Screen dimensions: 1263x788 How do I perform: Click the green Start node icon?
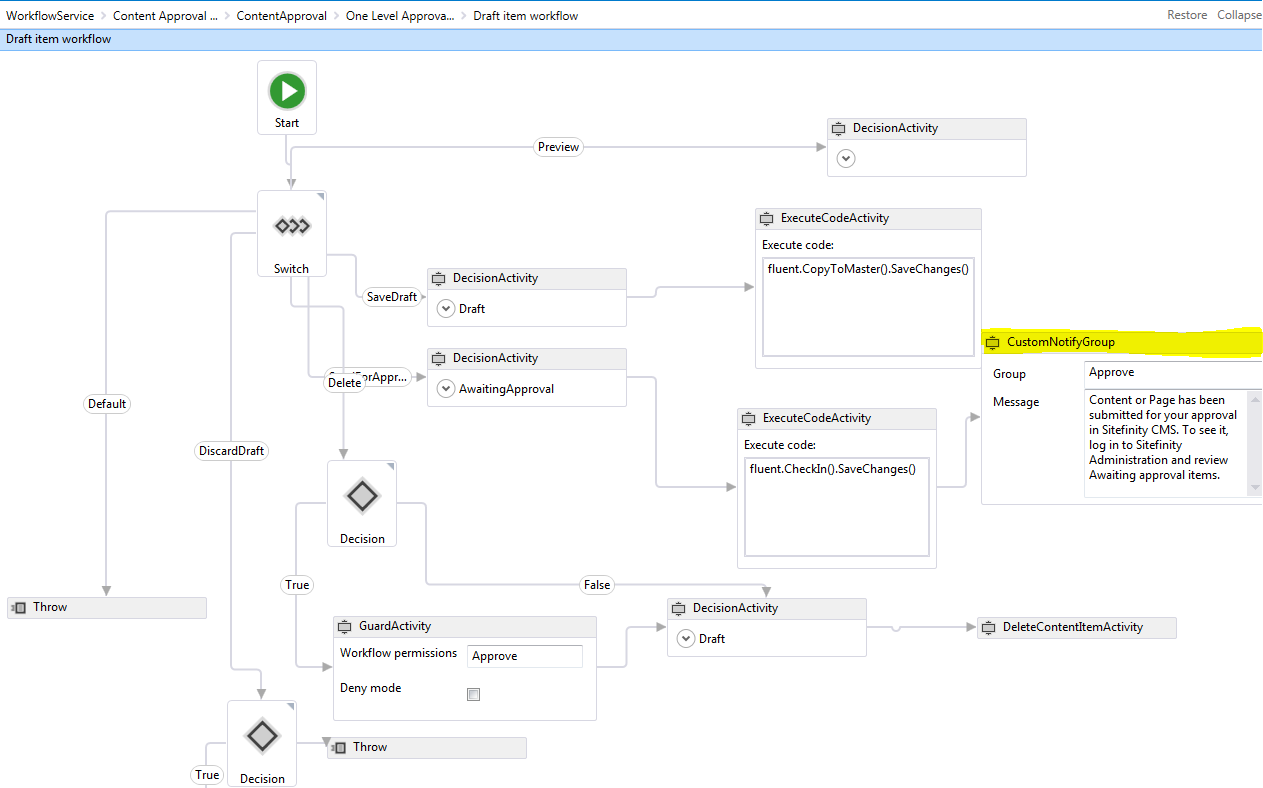(x=287, y=91)
